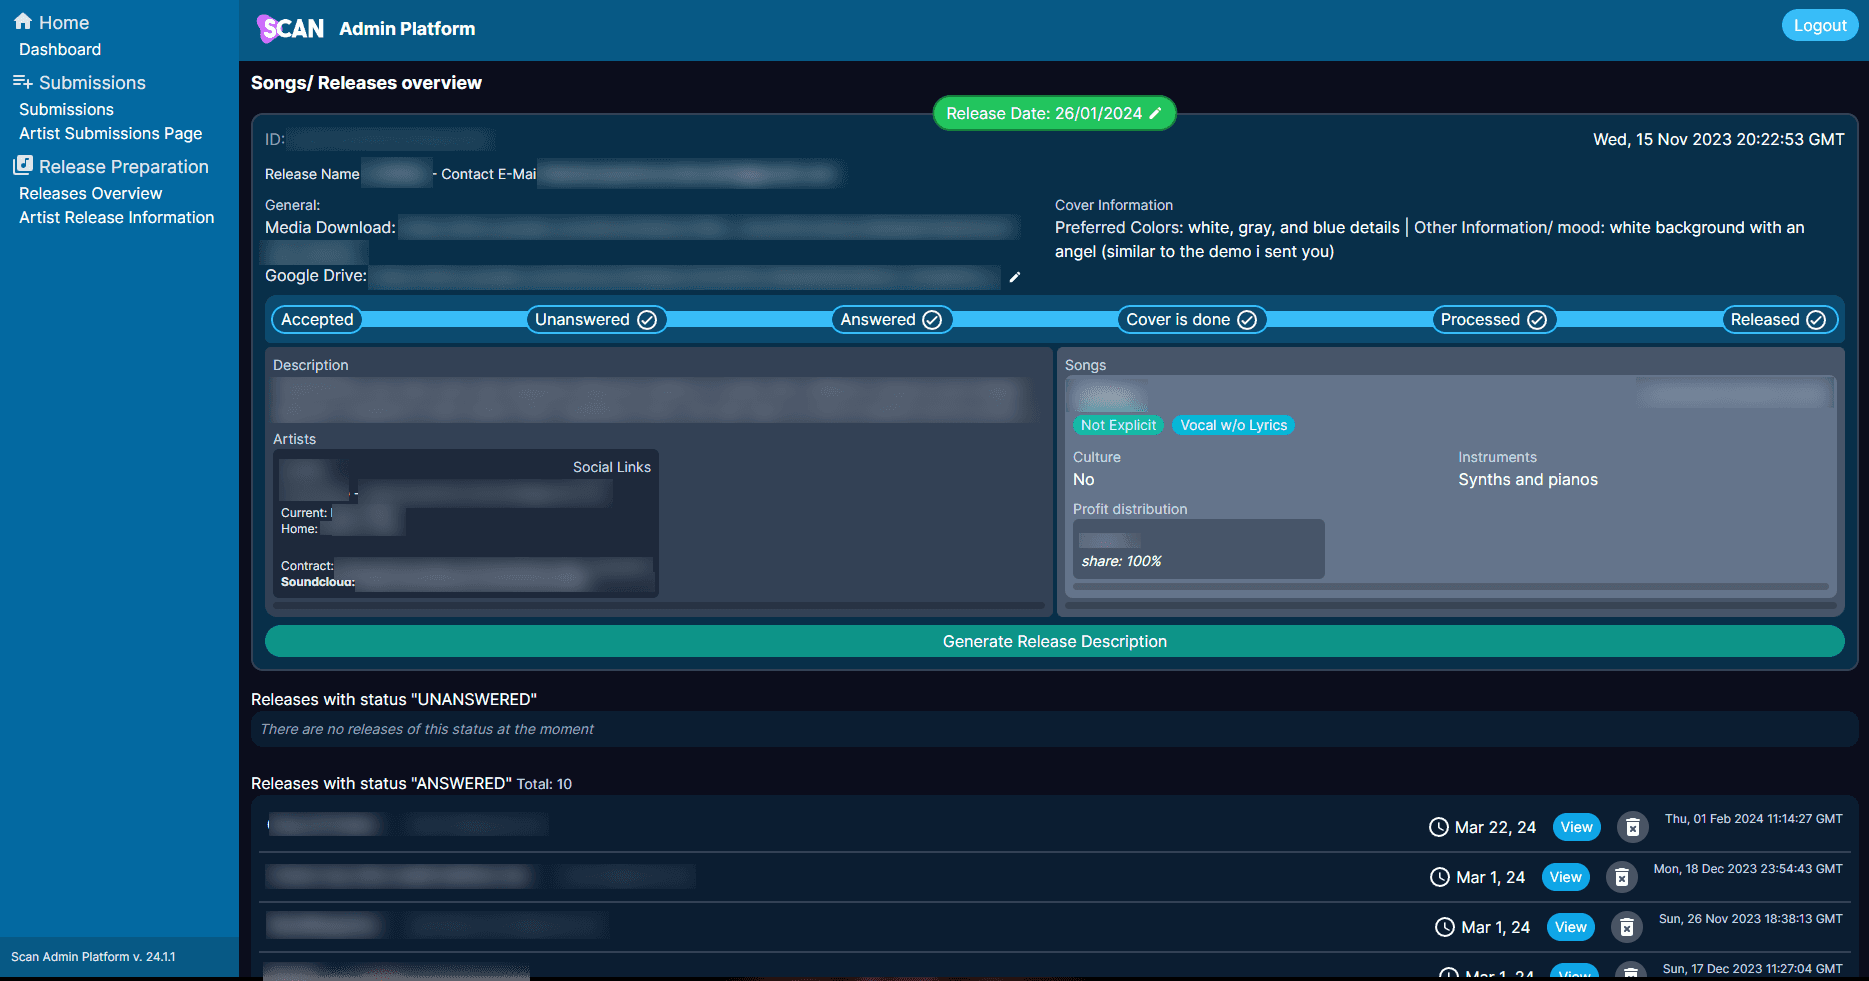Edit release date pencil icon
Screen dimensions: 1869x981
[1155, 113]
